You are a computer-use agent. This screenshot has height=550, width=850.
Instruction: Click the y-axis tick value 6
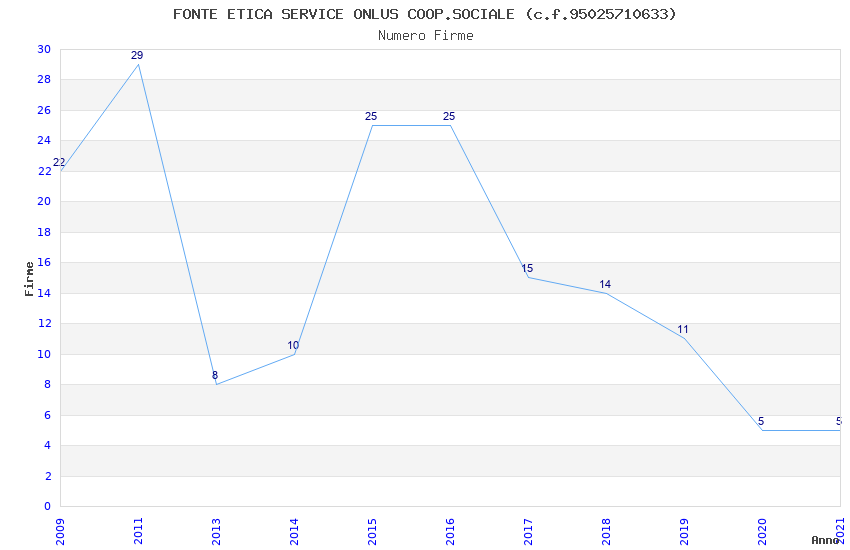coord(48,415)
